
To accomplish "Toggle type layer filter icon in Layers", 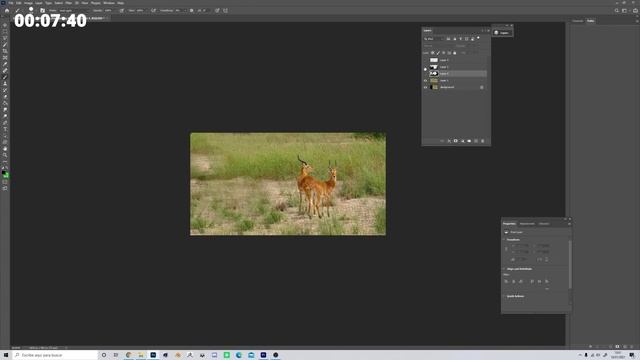I will 460,39.
